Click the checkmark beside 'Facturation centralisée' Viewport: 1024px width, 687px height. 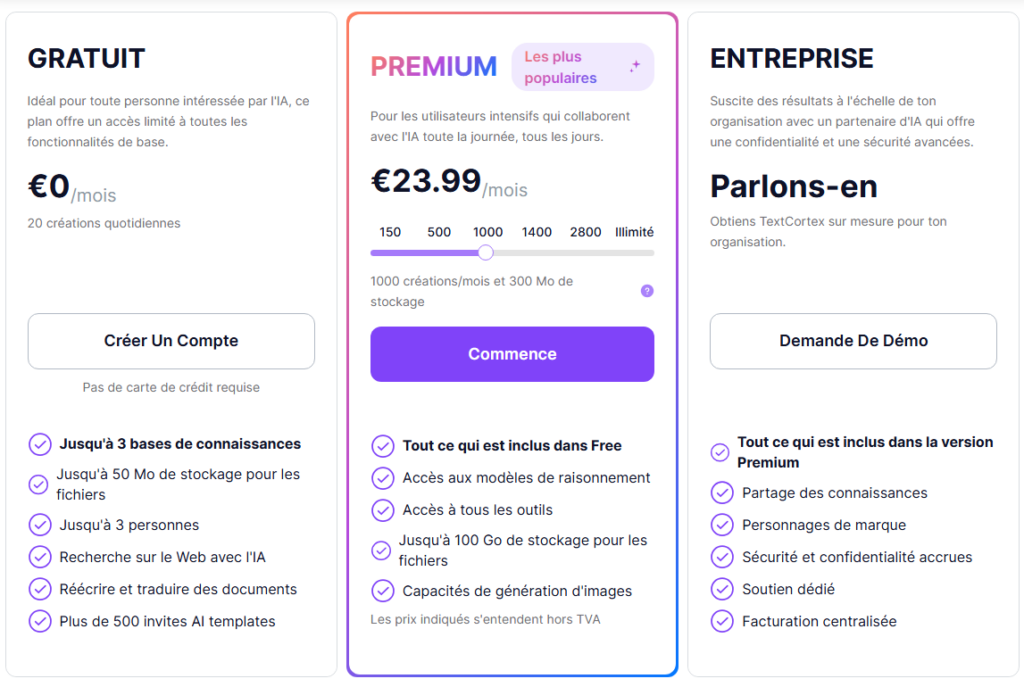point(722,621)
